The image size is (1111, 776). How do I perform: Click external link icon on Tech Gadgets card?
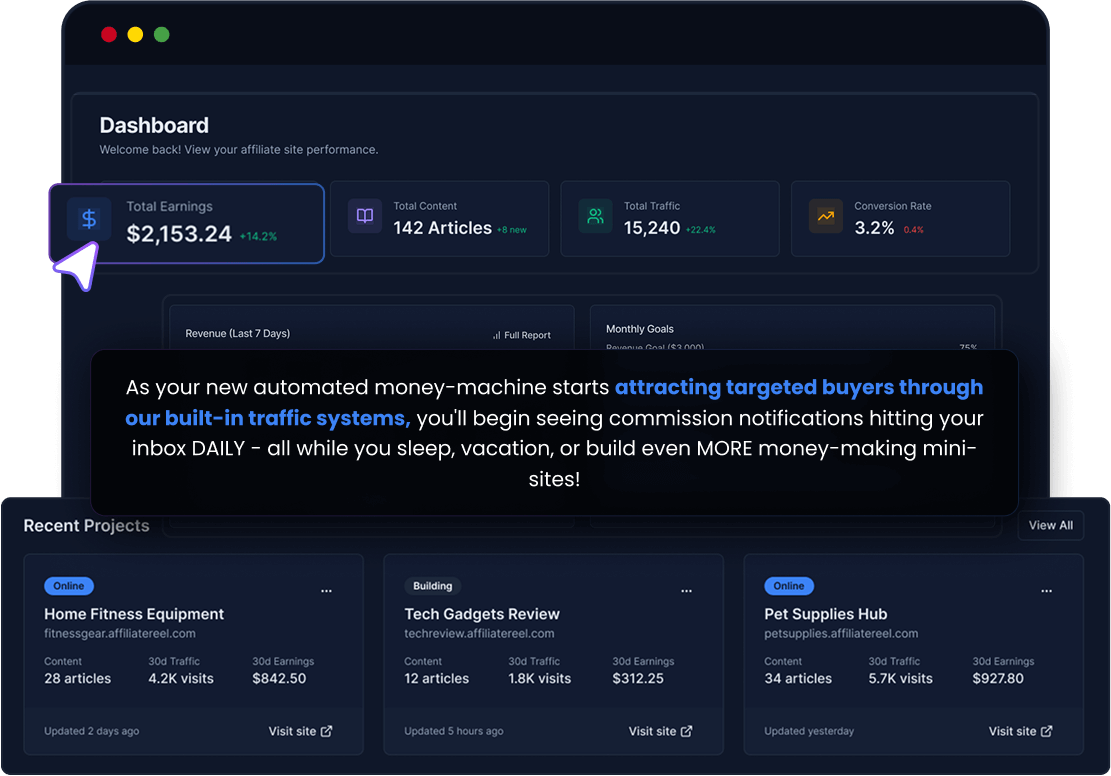point(687,731)
